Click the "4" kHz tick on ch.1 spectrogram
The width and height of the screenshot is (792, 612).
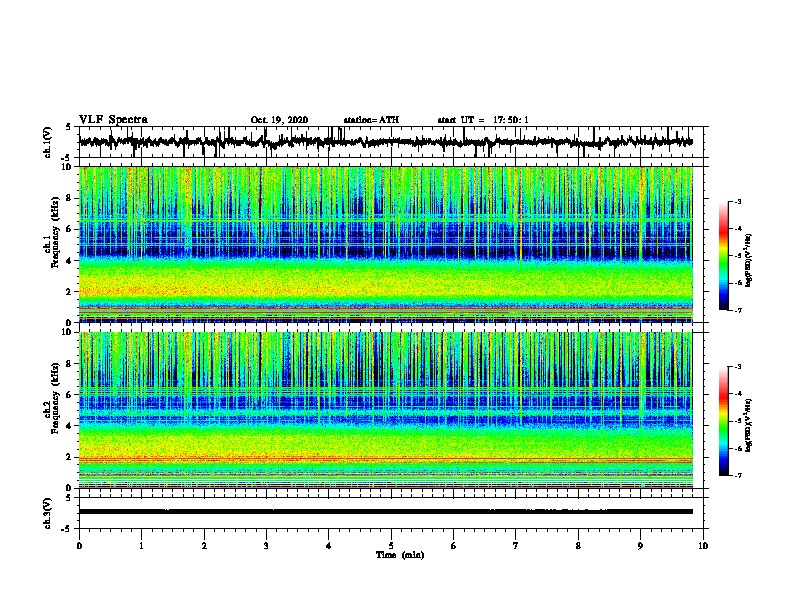pos(70,261)
